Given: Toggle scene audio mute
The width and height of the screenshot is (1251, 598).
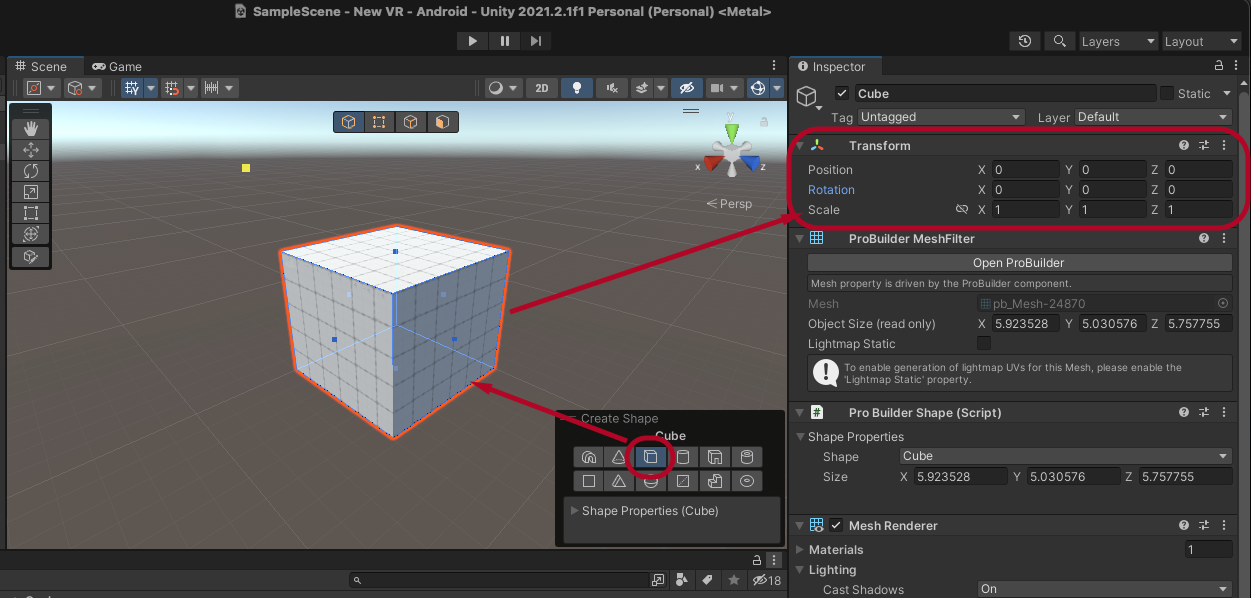Looking at the screenshot, I should 612,88.
